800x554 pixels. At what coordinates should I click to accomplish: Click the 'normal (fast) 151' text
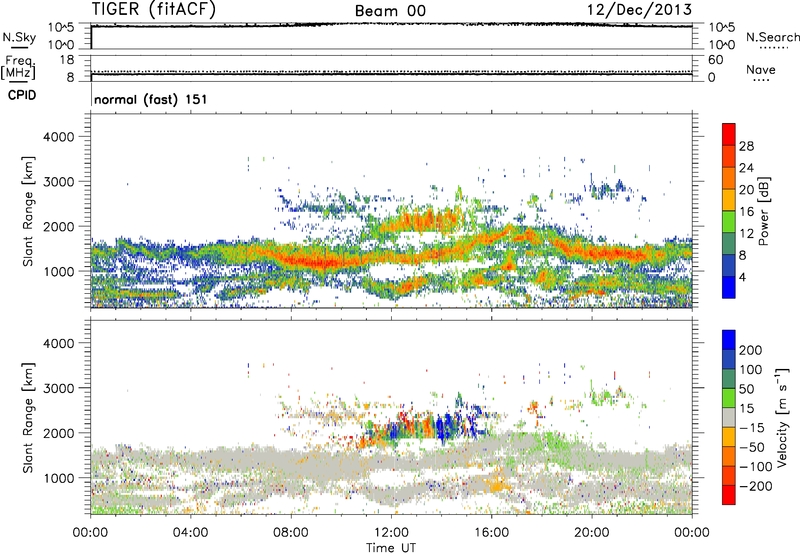point(151,99)
